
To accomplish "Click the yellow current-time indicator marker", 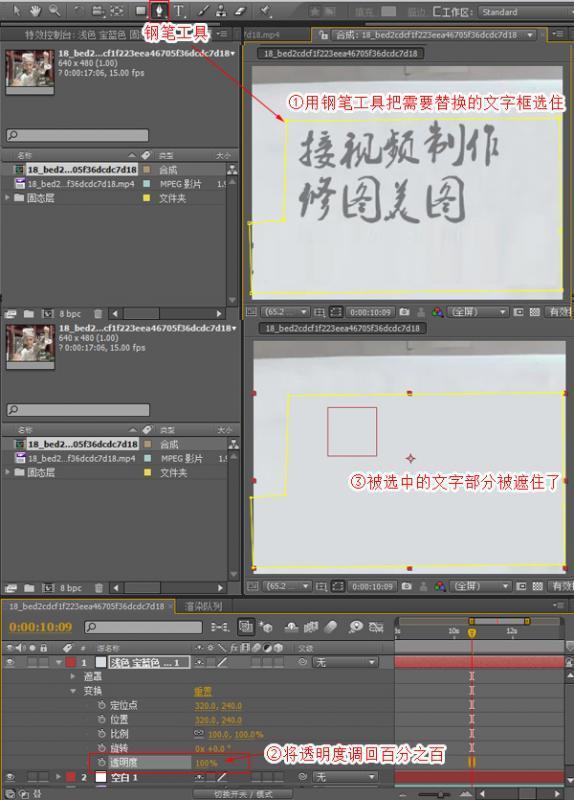I will (x=472, y=633).
